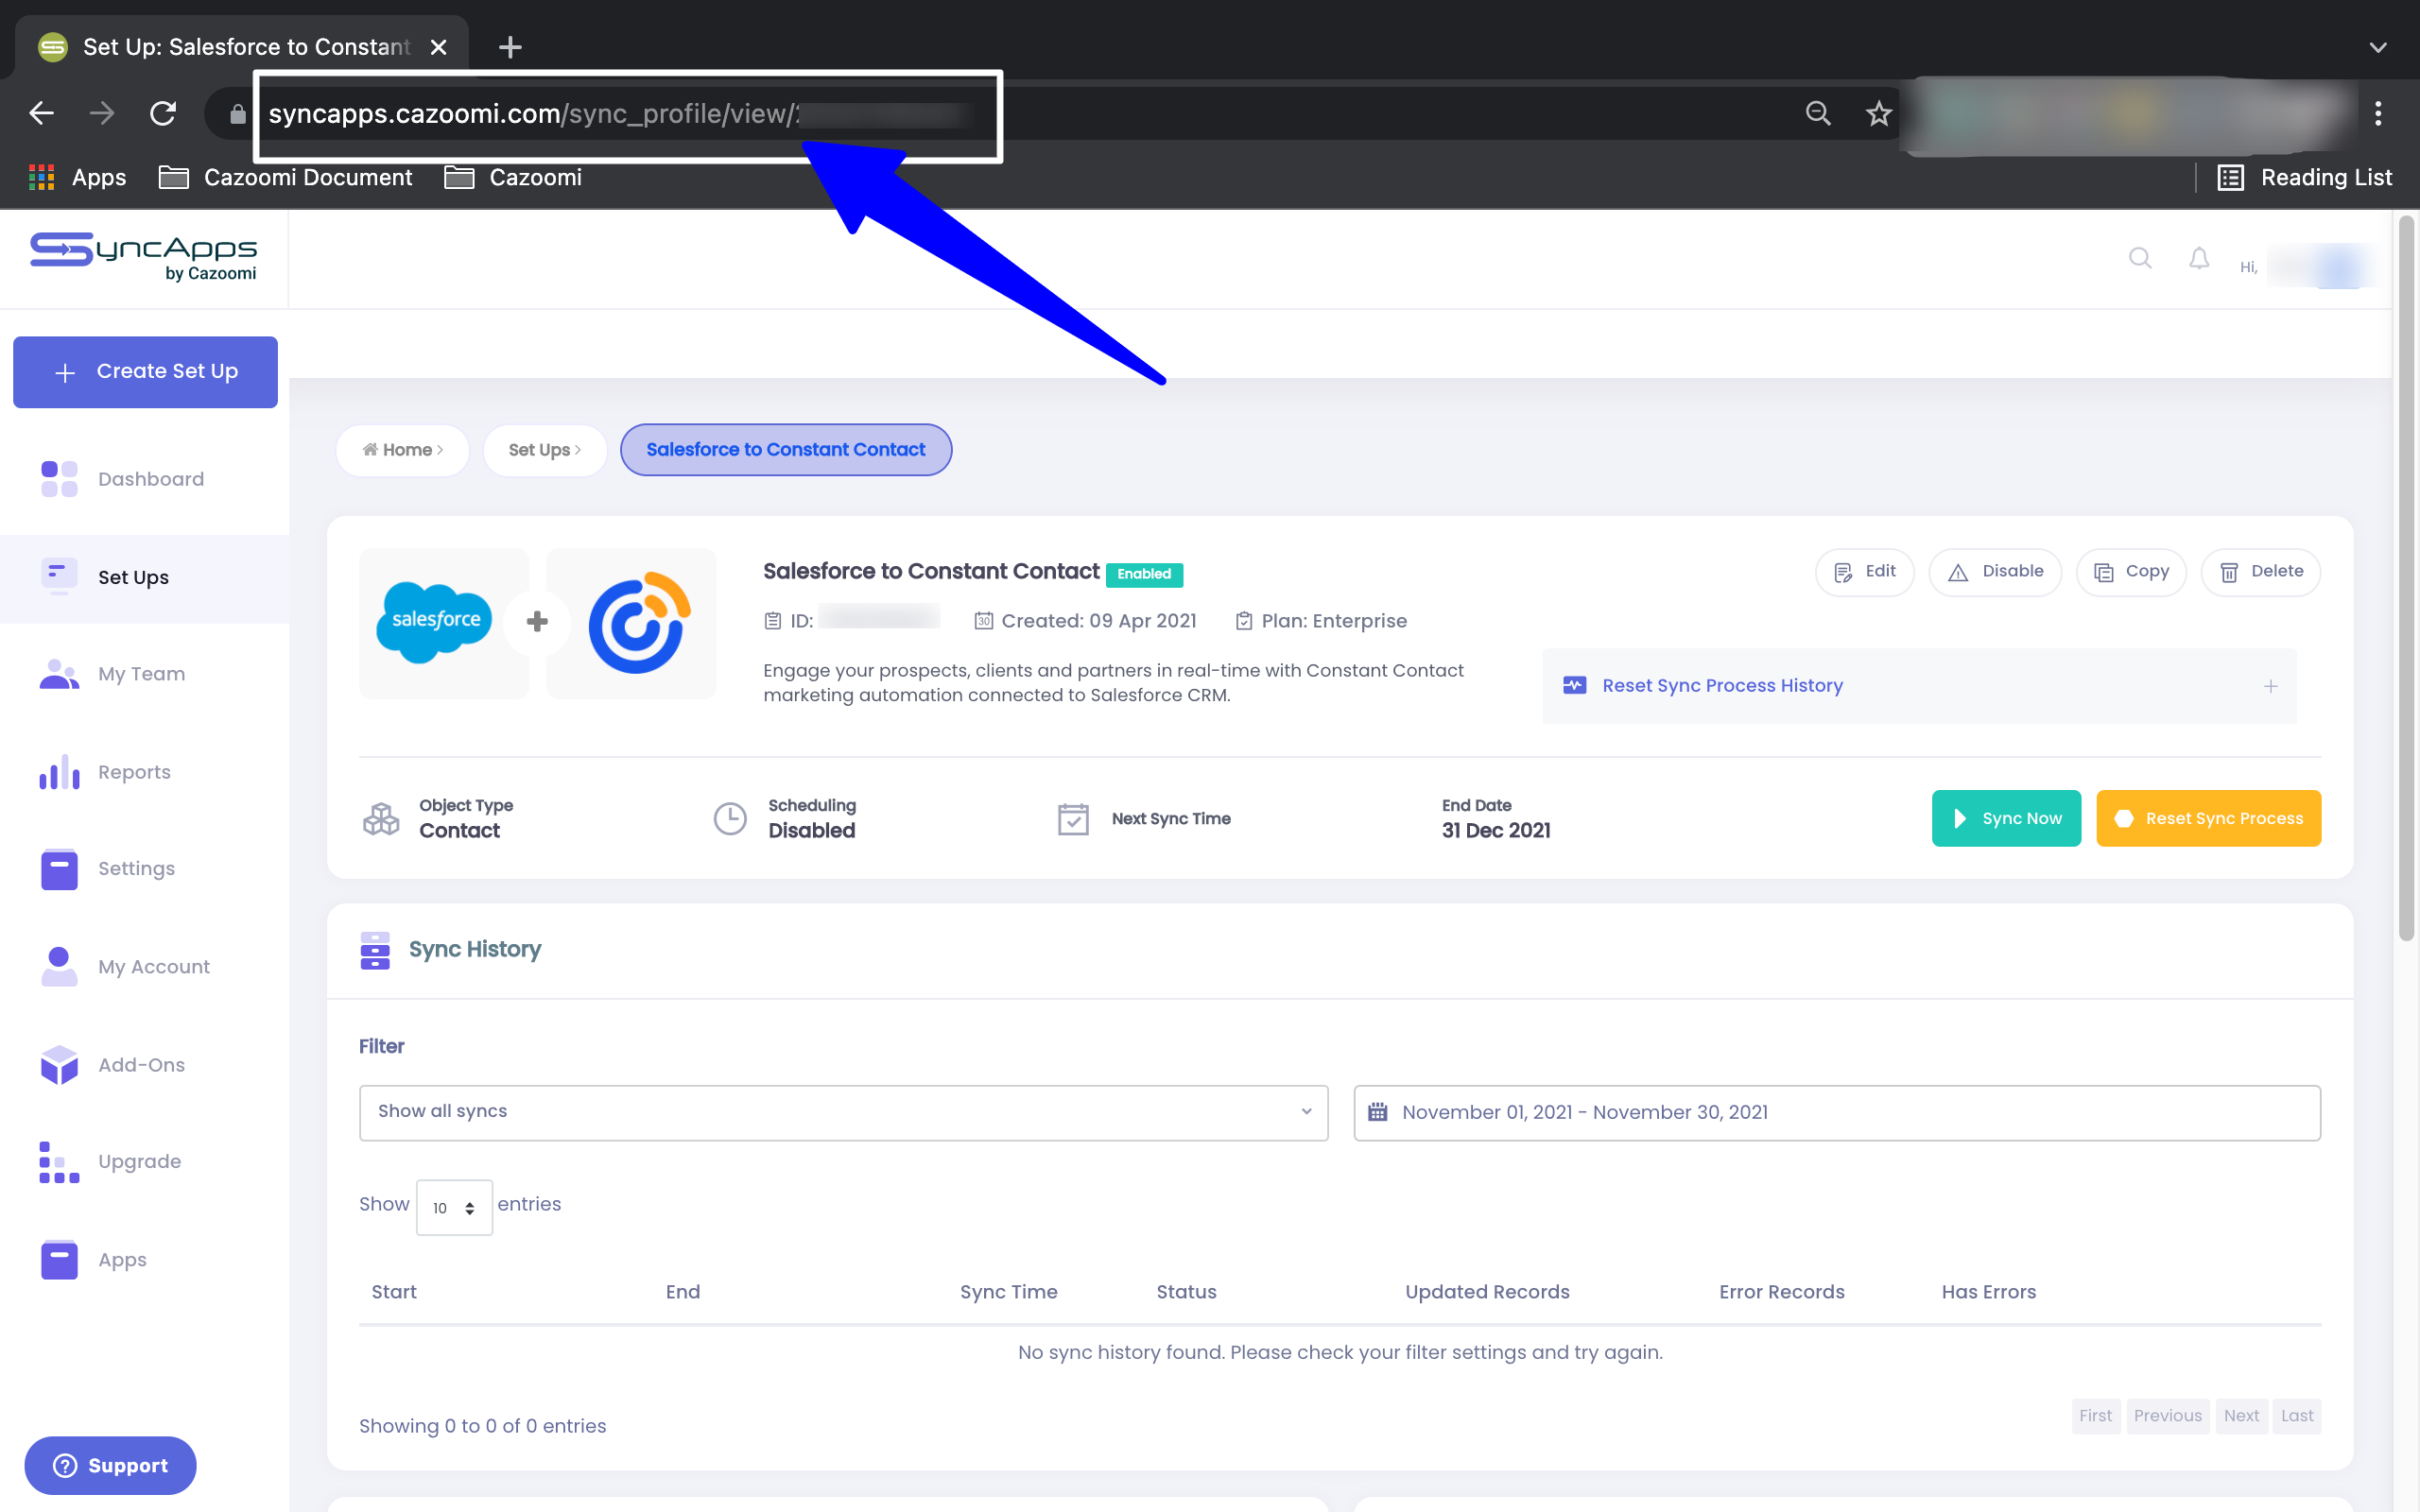
Task: Click the page vertical scrollbar
Action: point(2406,578)
